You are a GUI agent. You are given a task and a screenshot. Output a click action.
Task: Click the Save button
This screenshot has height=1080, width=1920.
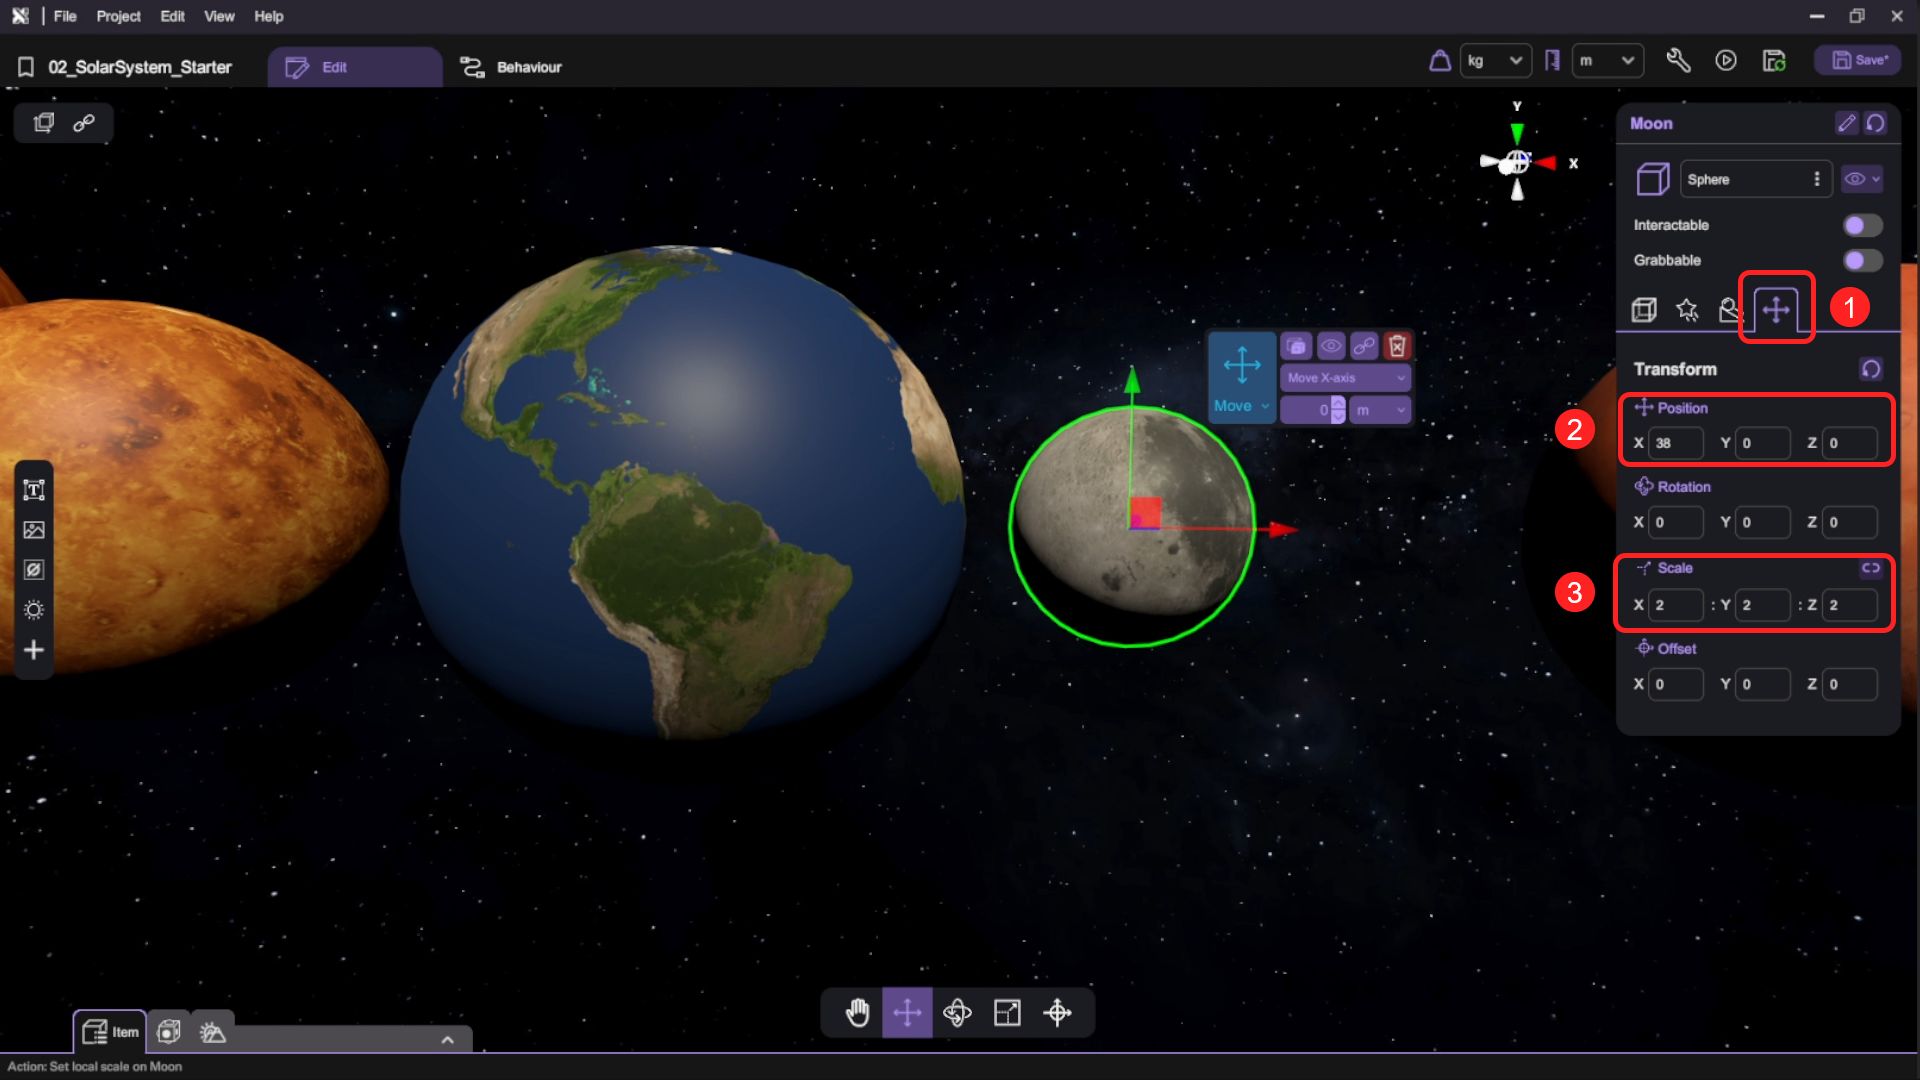click(1859, 60)
